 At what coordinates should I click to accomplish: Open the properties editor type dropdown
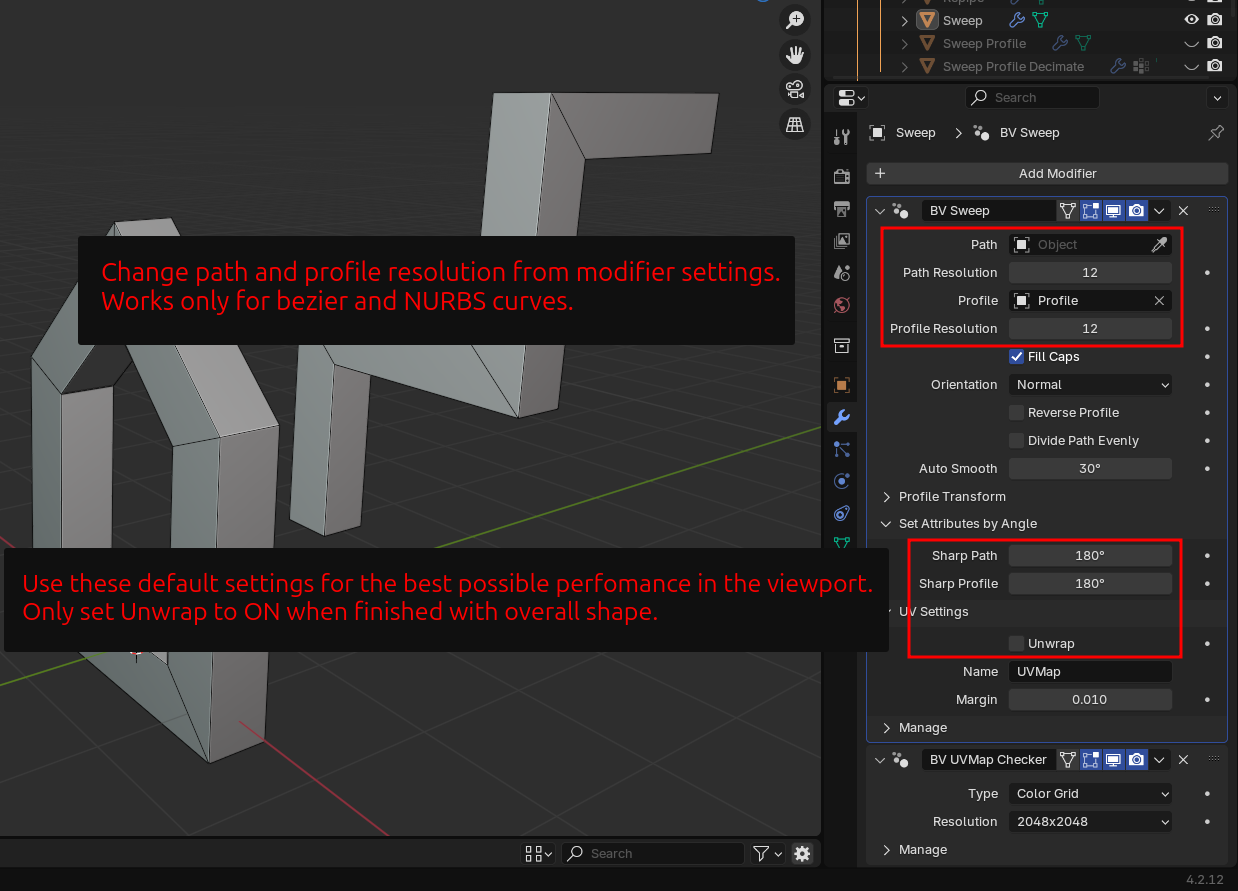(852, 98)
